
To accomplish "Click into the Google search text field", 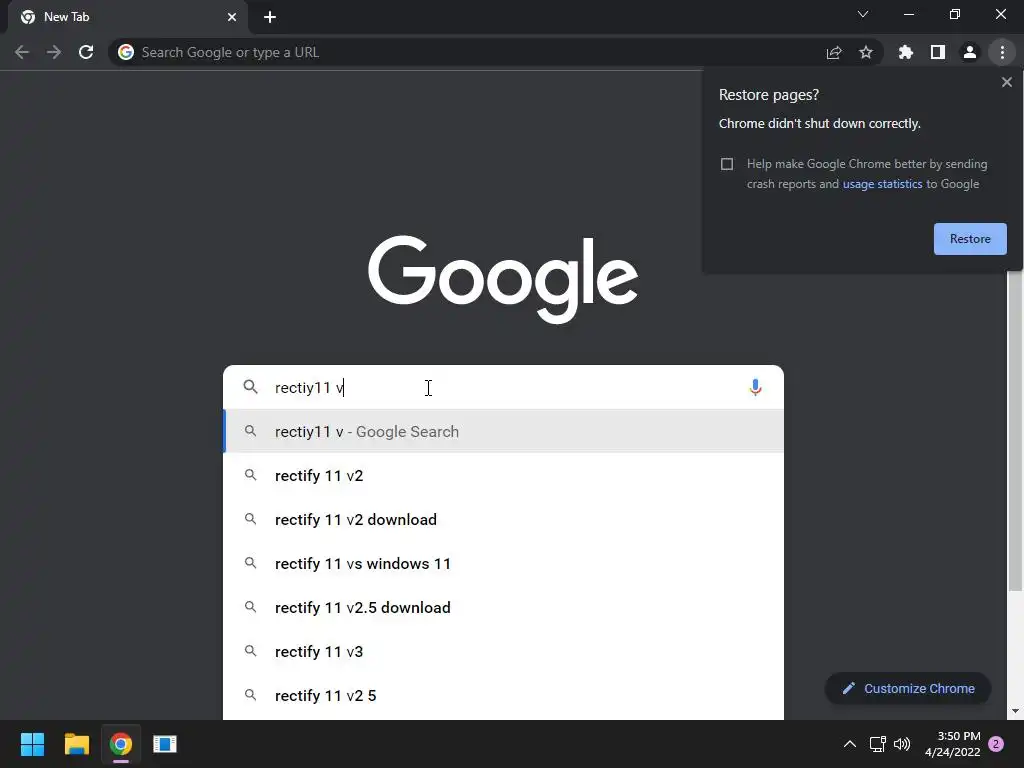I will (x=506, y=387).
